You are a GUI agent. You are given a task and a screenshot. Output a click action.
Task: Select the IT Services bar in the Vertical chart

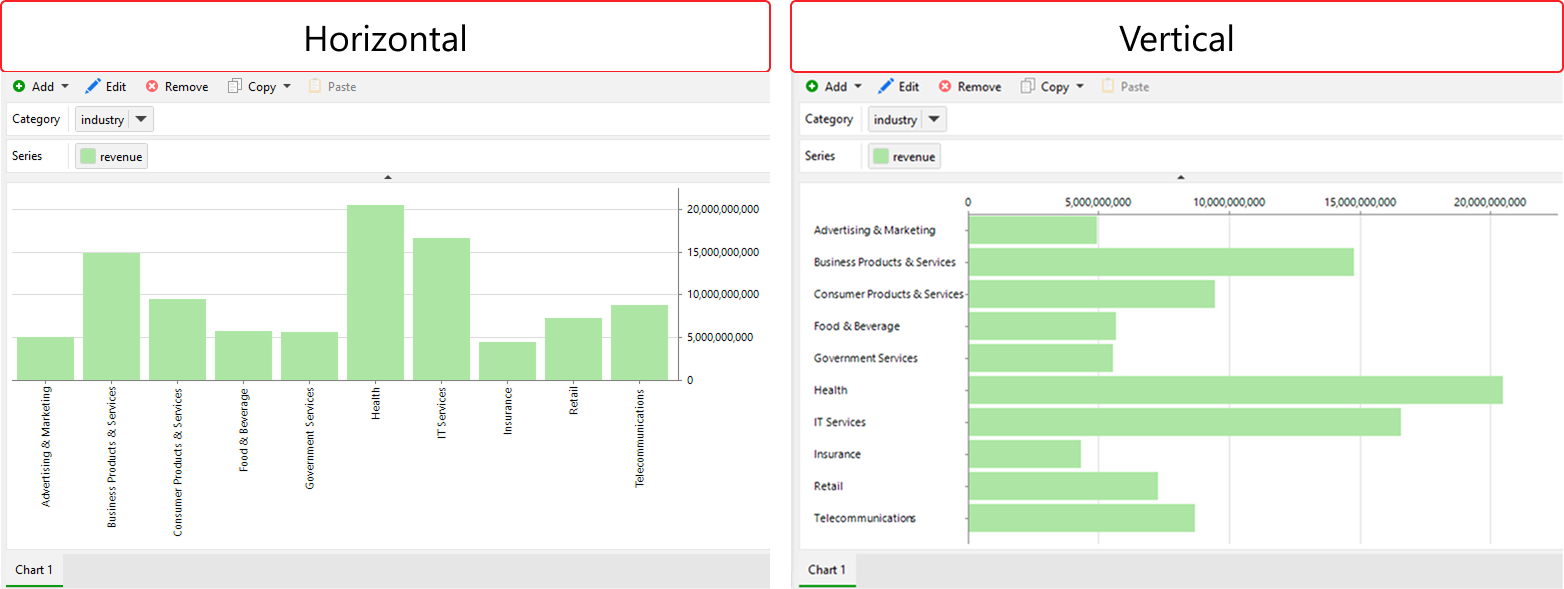pos(1185,422)
